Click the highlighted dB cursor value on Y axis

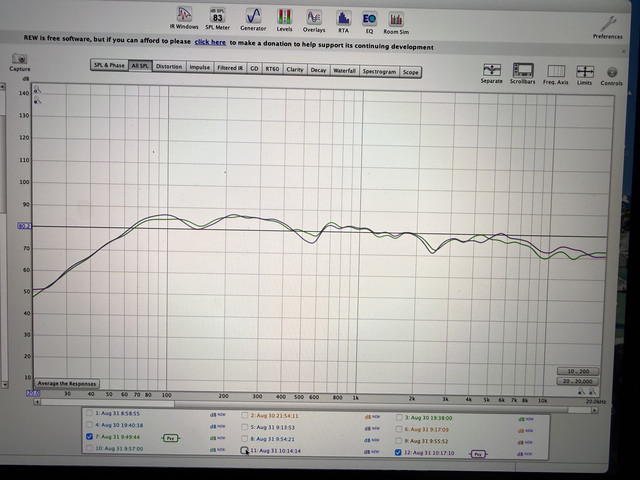coord(24,226)
